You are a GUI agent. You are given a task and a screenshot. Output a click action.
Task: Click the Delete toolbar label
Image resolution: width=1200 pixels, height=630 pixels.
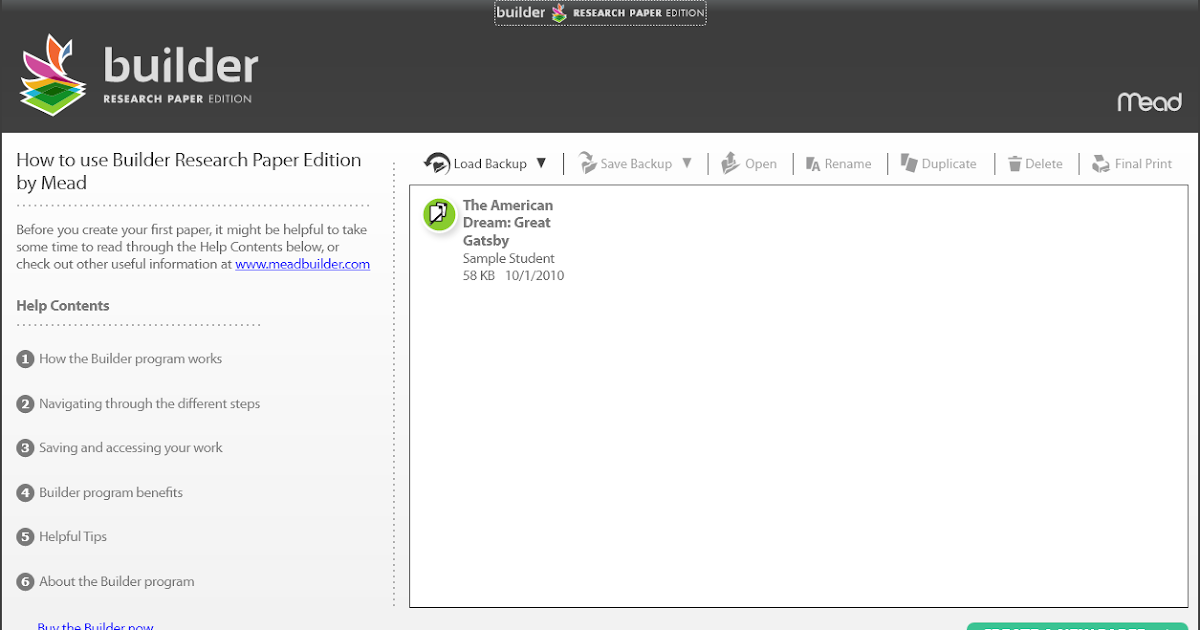coord(1044,164)
